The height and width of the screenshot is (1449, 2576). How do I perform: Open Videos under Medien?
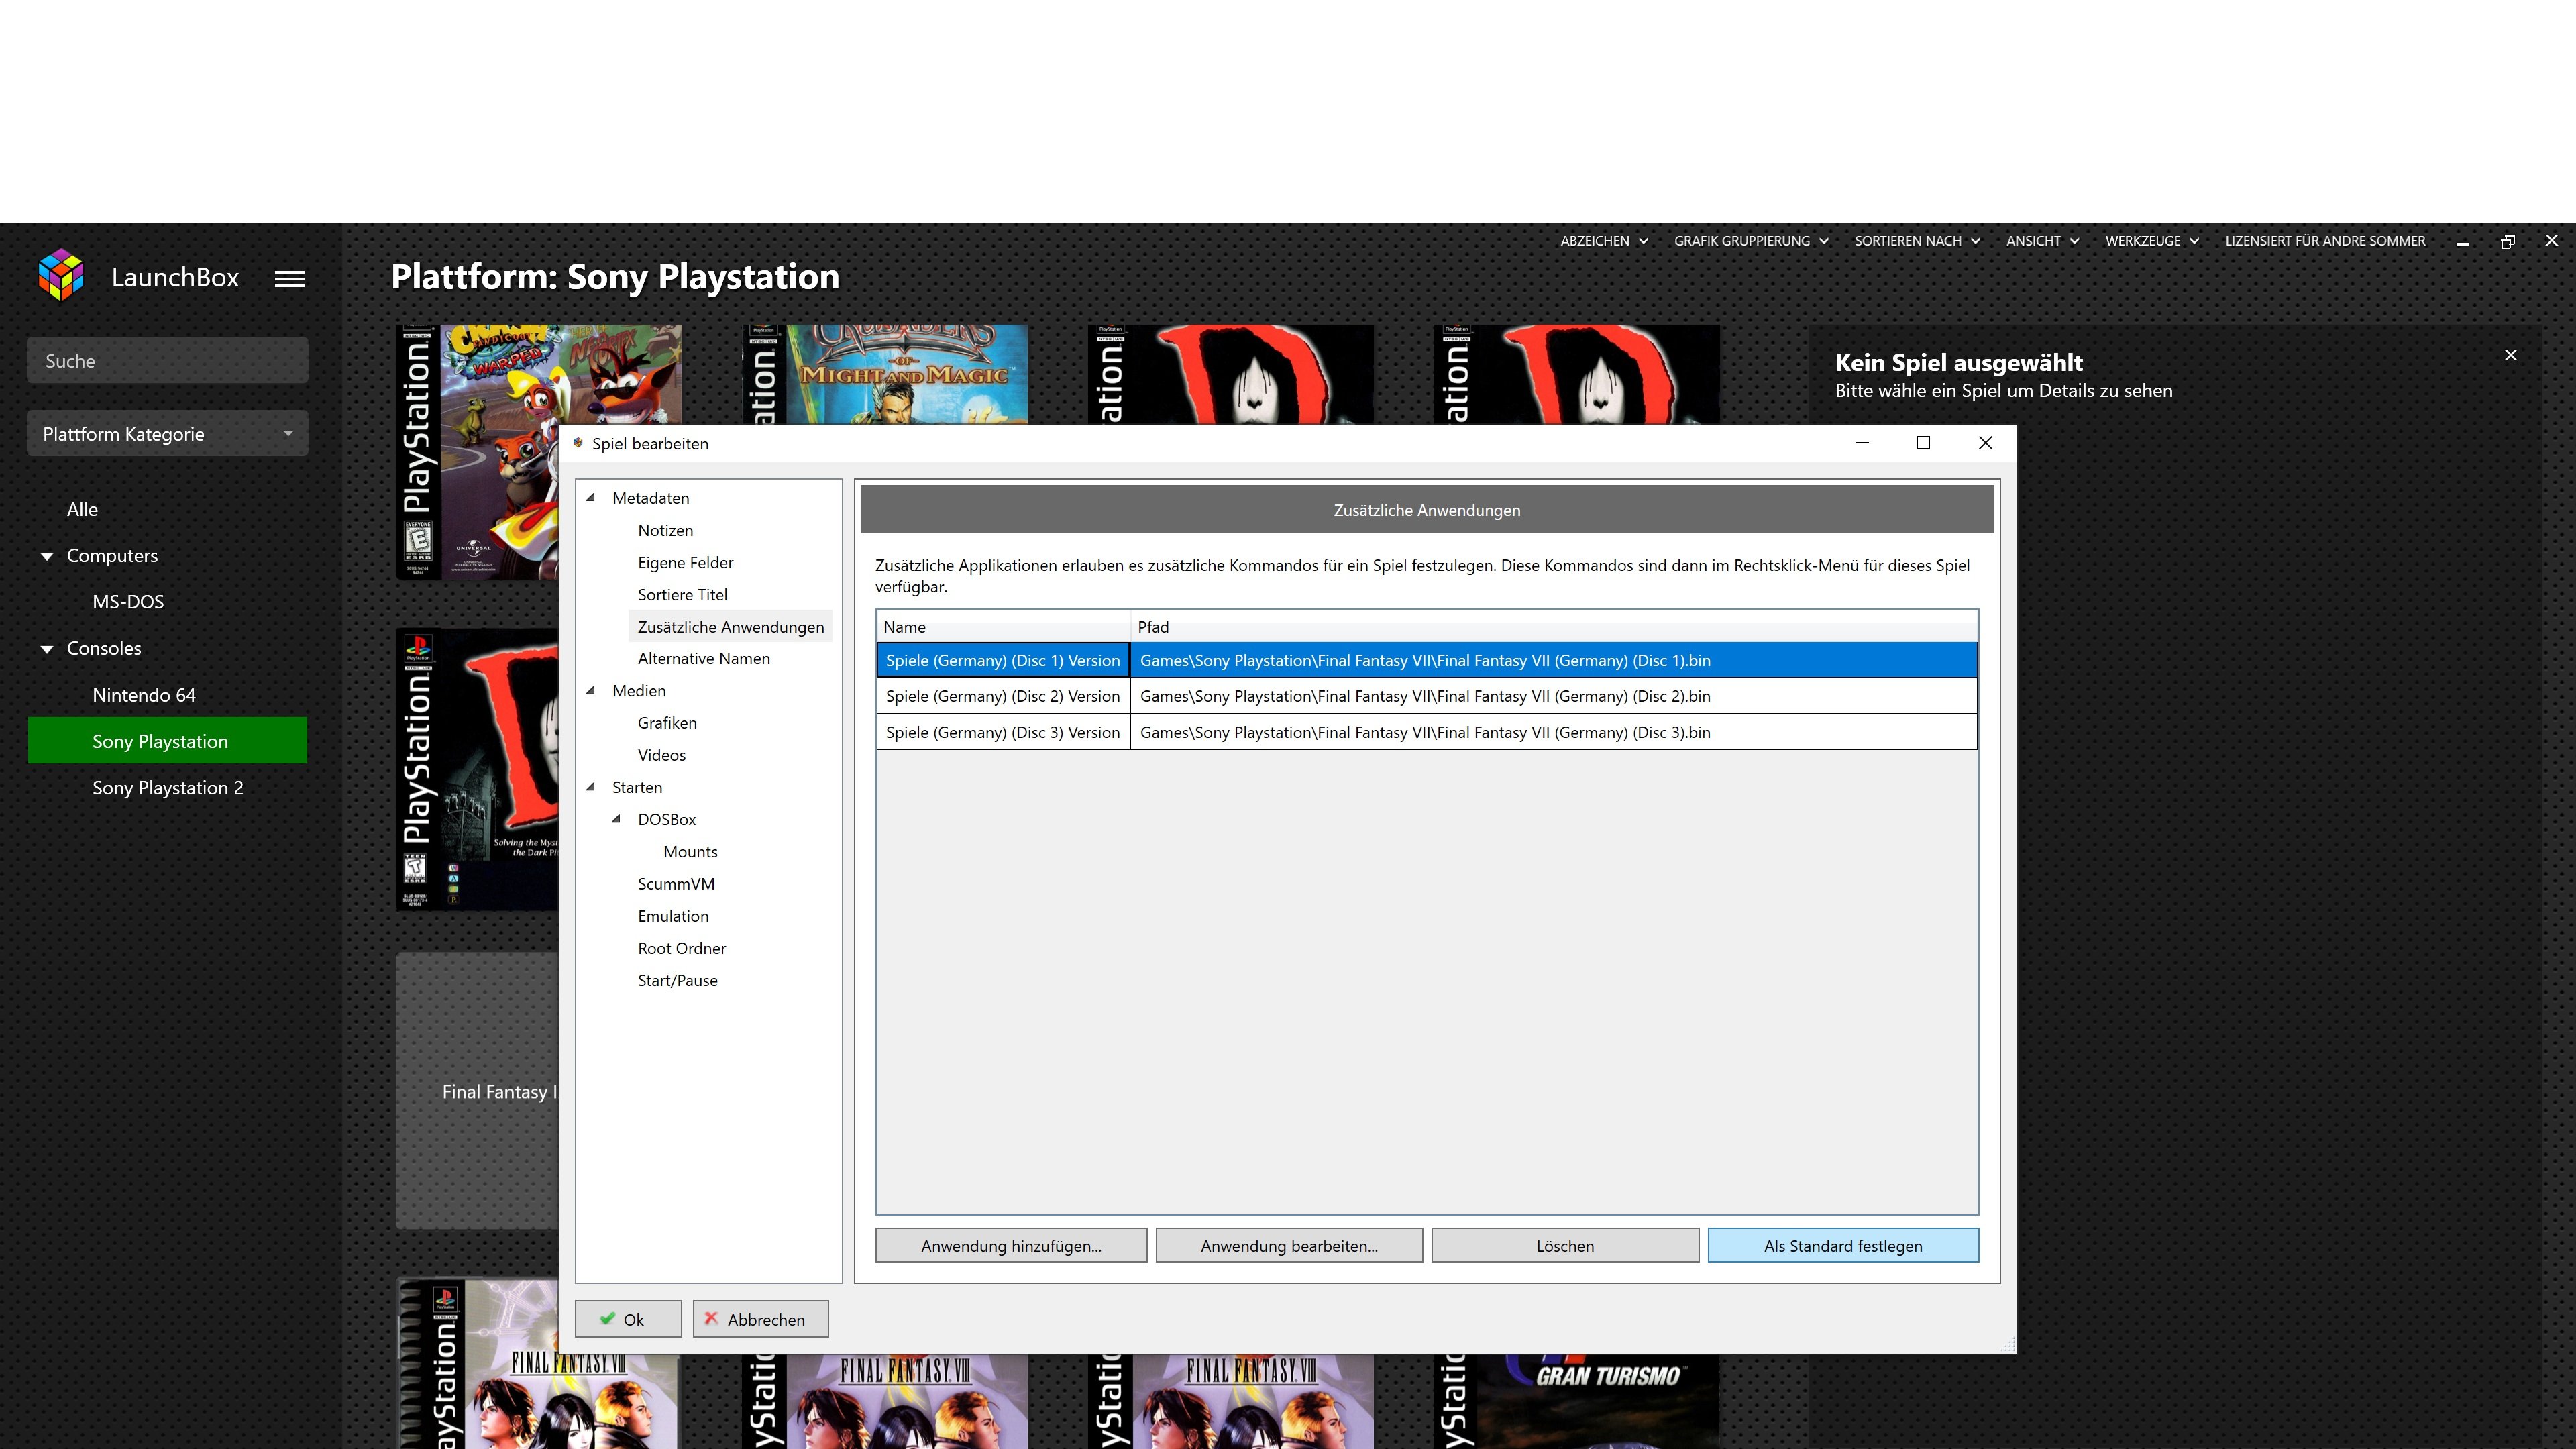tap(661, 755)
